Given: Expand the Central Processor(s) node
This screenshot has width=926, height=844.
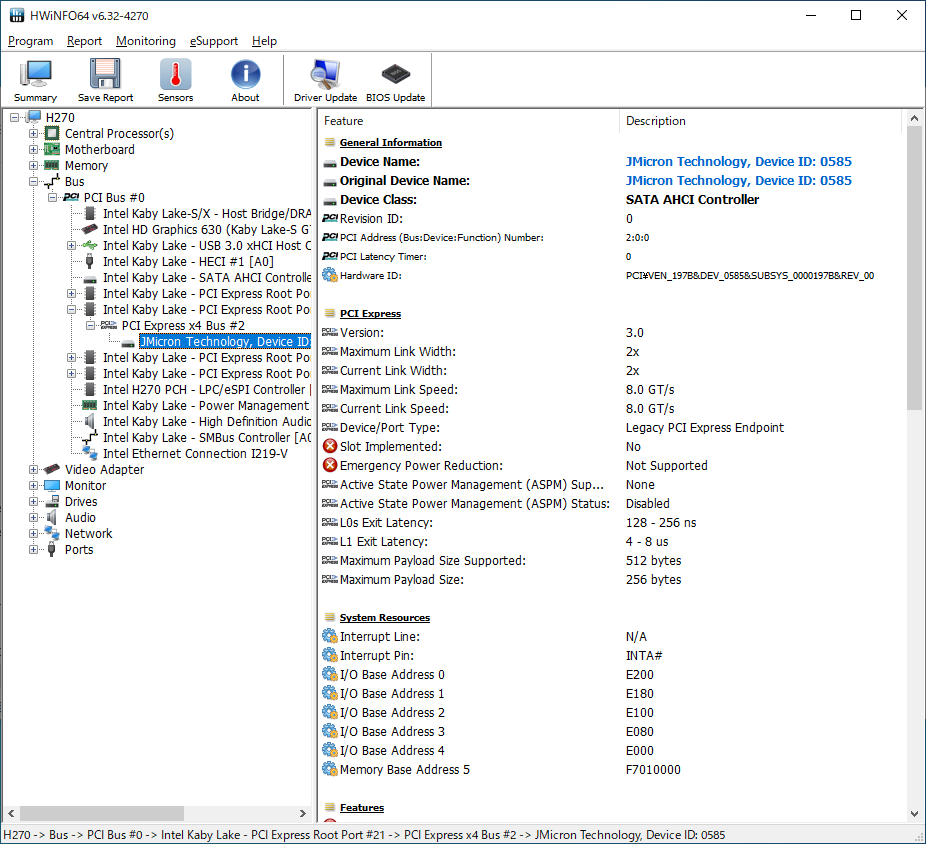Looking at the screenshot, I should [x=34, y=133].
